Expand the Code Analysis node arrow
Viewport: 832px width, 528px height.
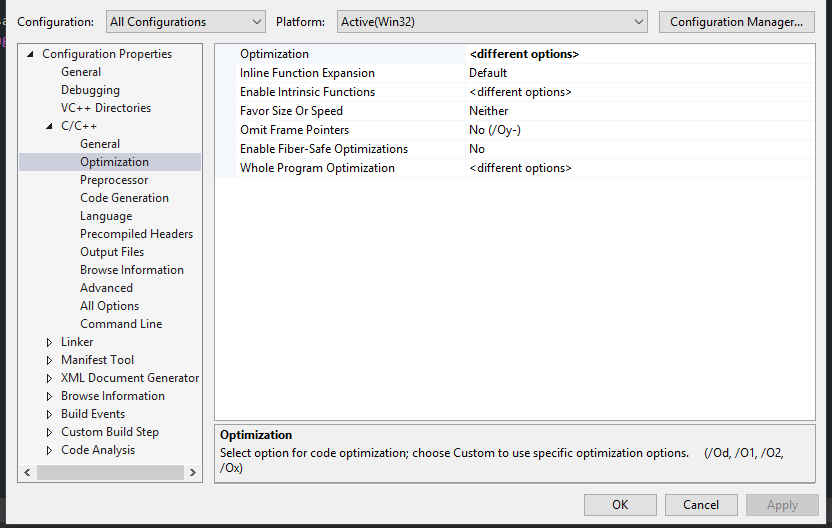point(50,450)
